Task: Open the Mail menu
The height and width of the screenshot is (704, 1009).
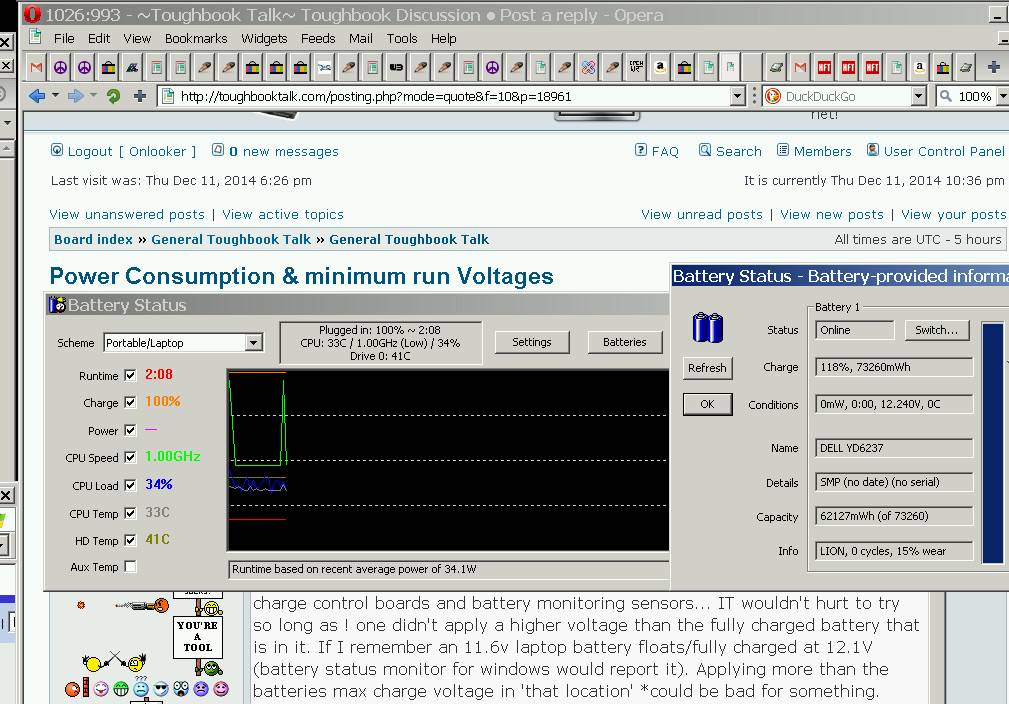Action: pyautogui.click(x=360, y=39)
